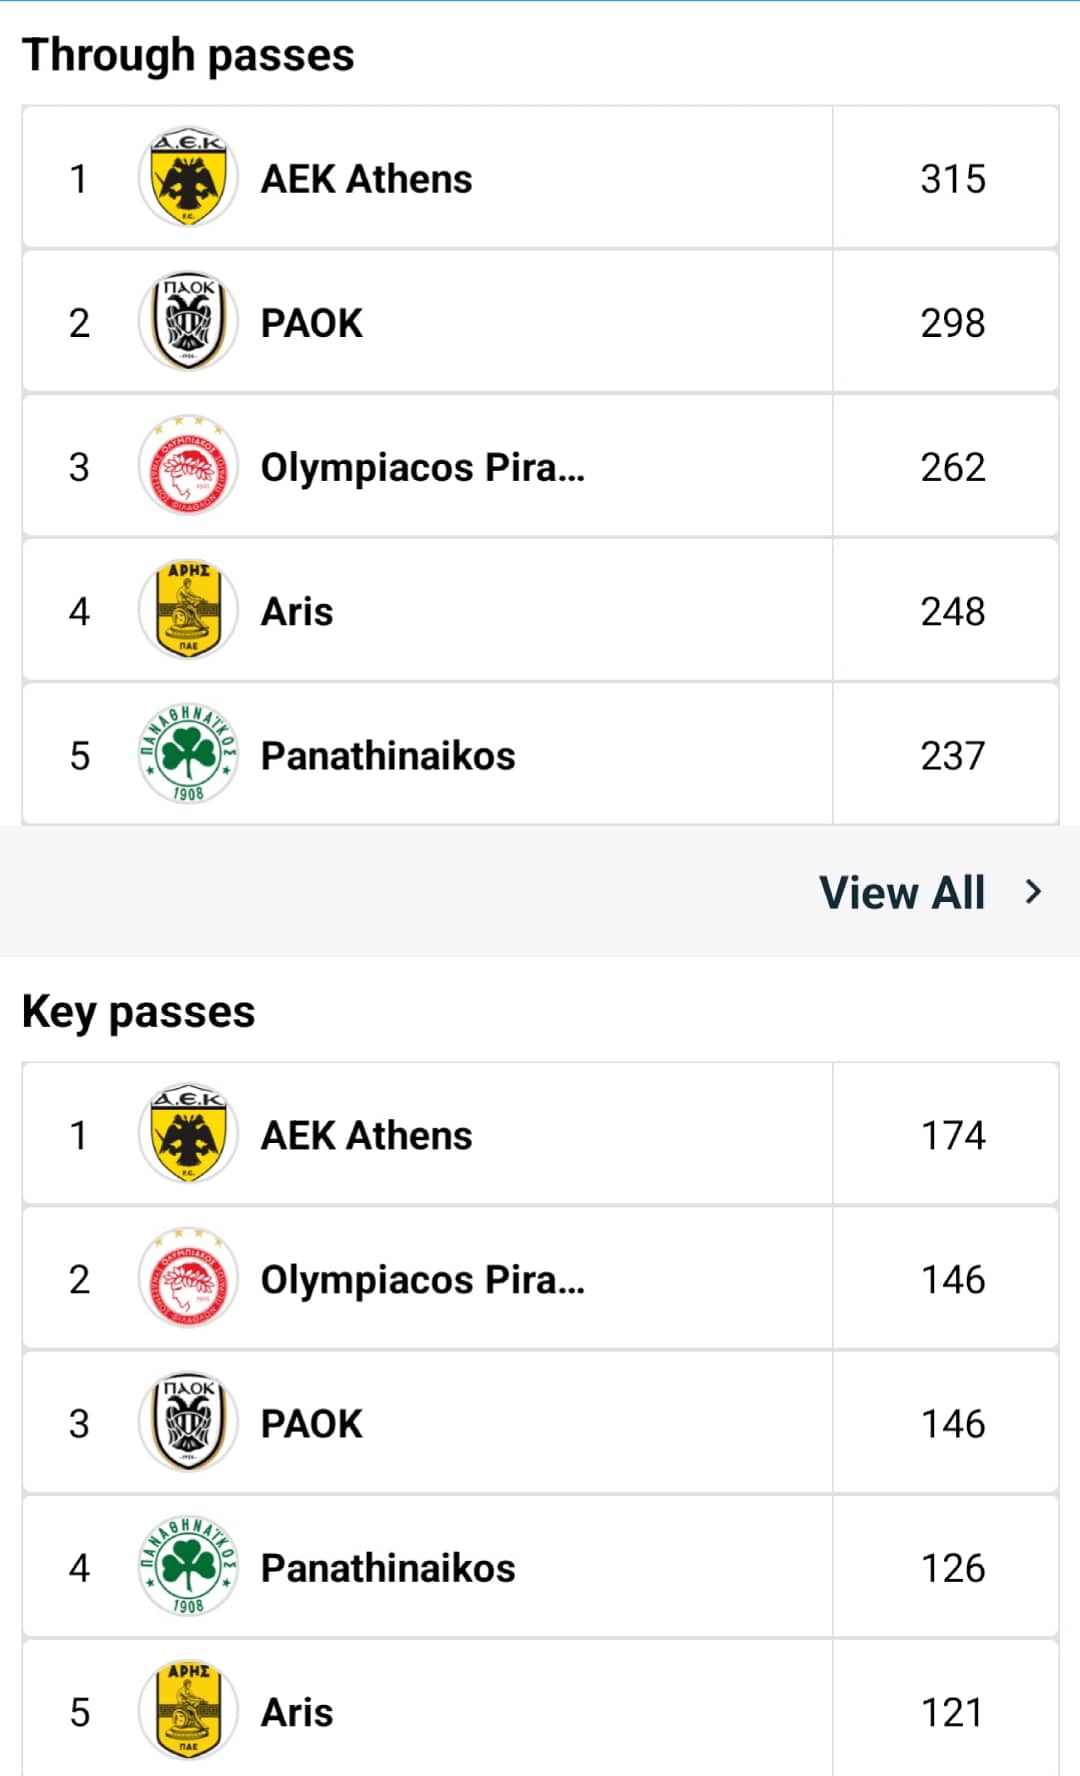Screen dimensions: 1080x1776
Task: Tap Panathinaikos crest in Through passes list
Action: [x=188, y=754]
